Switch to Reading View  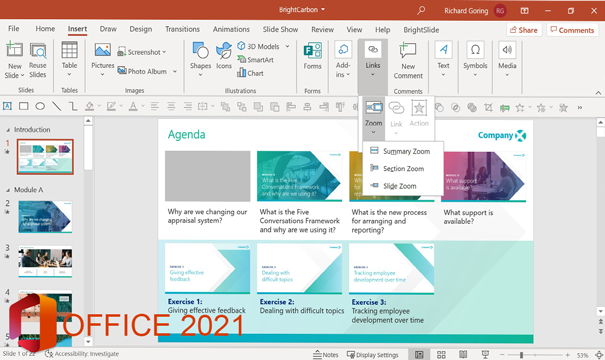(463, 354)
